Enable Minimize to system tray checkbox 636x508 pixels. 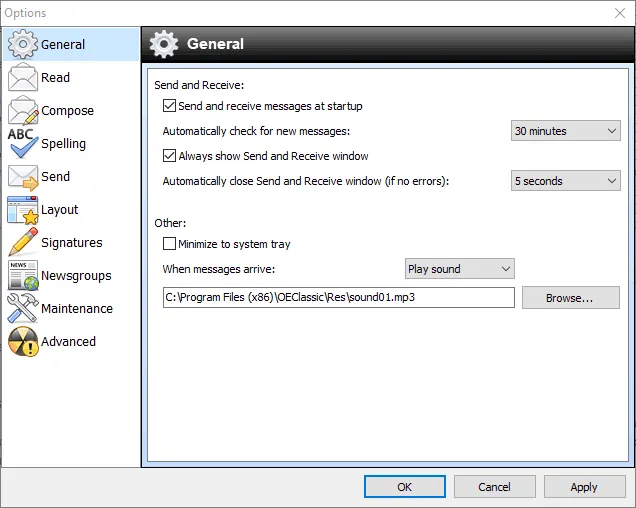169,244
